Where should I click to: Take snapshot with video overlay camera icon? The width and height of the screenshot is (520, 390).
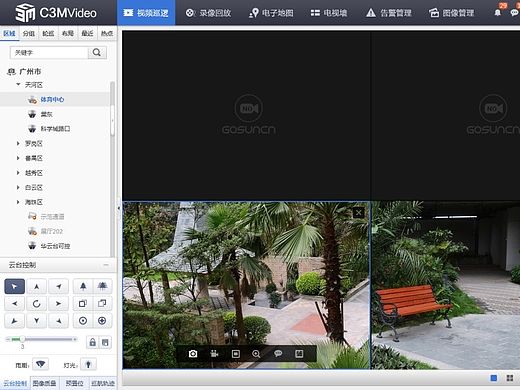click(193, 354)
